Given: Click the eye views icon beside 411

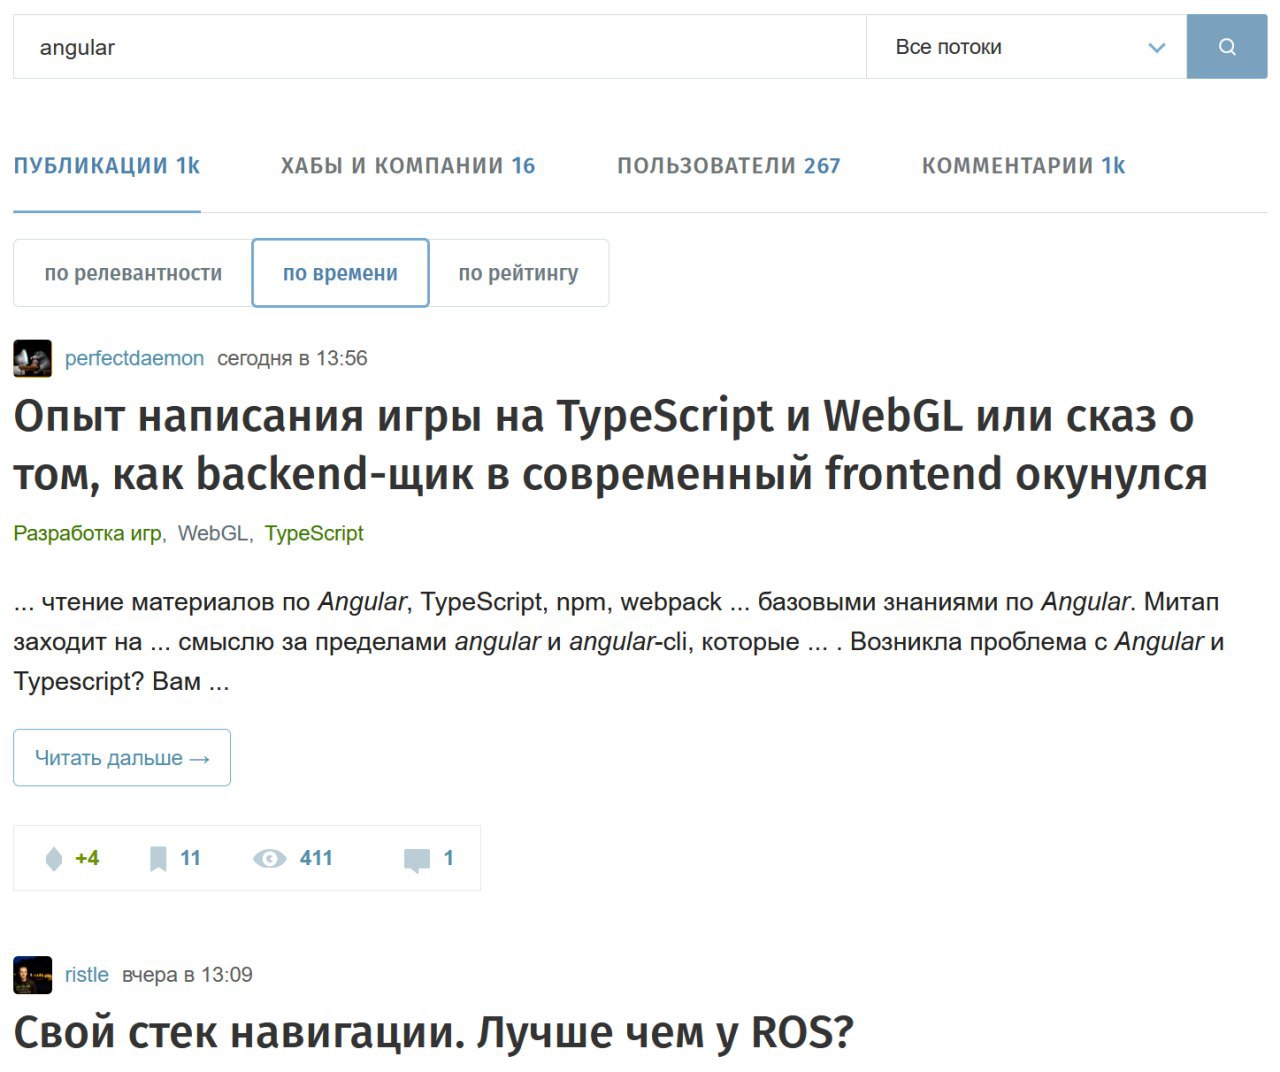Looking at the screenshot, I should pos(270,859).
